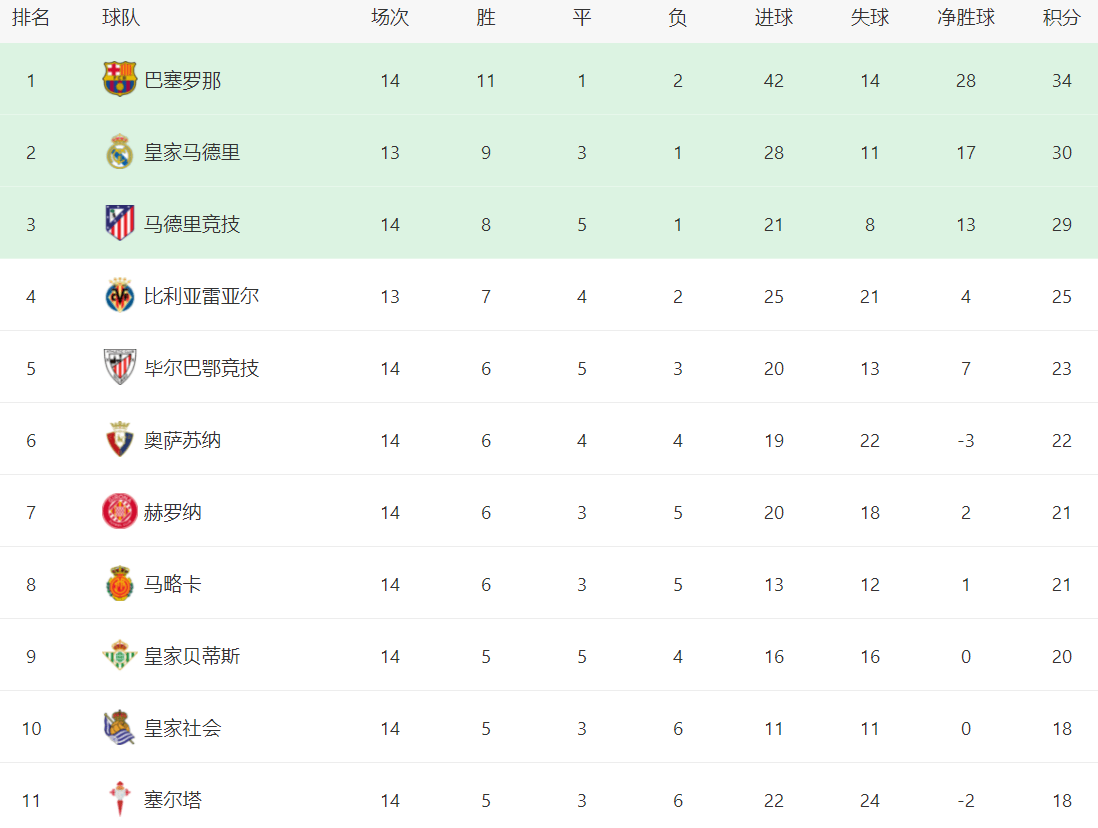Click the 场次 column header

point(390,18)
